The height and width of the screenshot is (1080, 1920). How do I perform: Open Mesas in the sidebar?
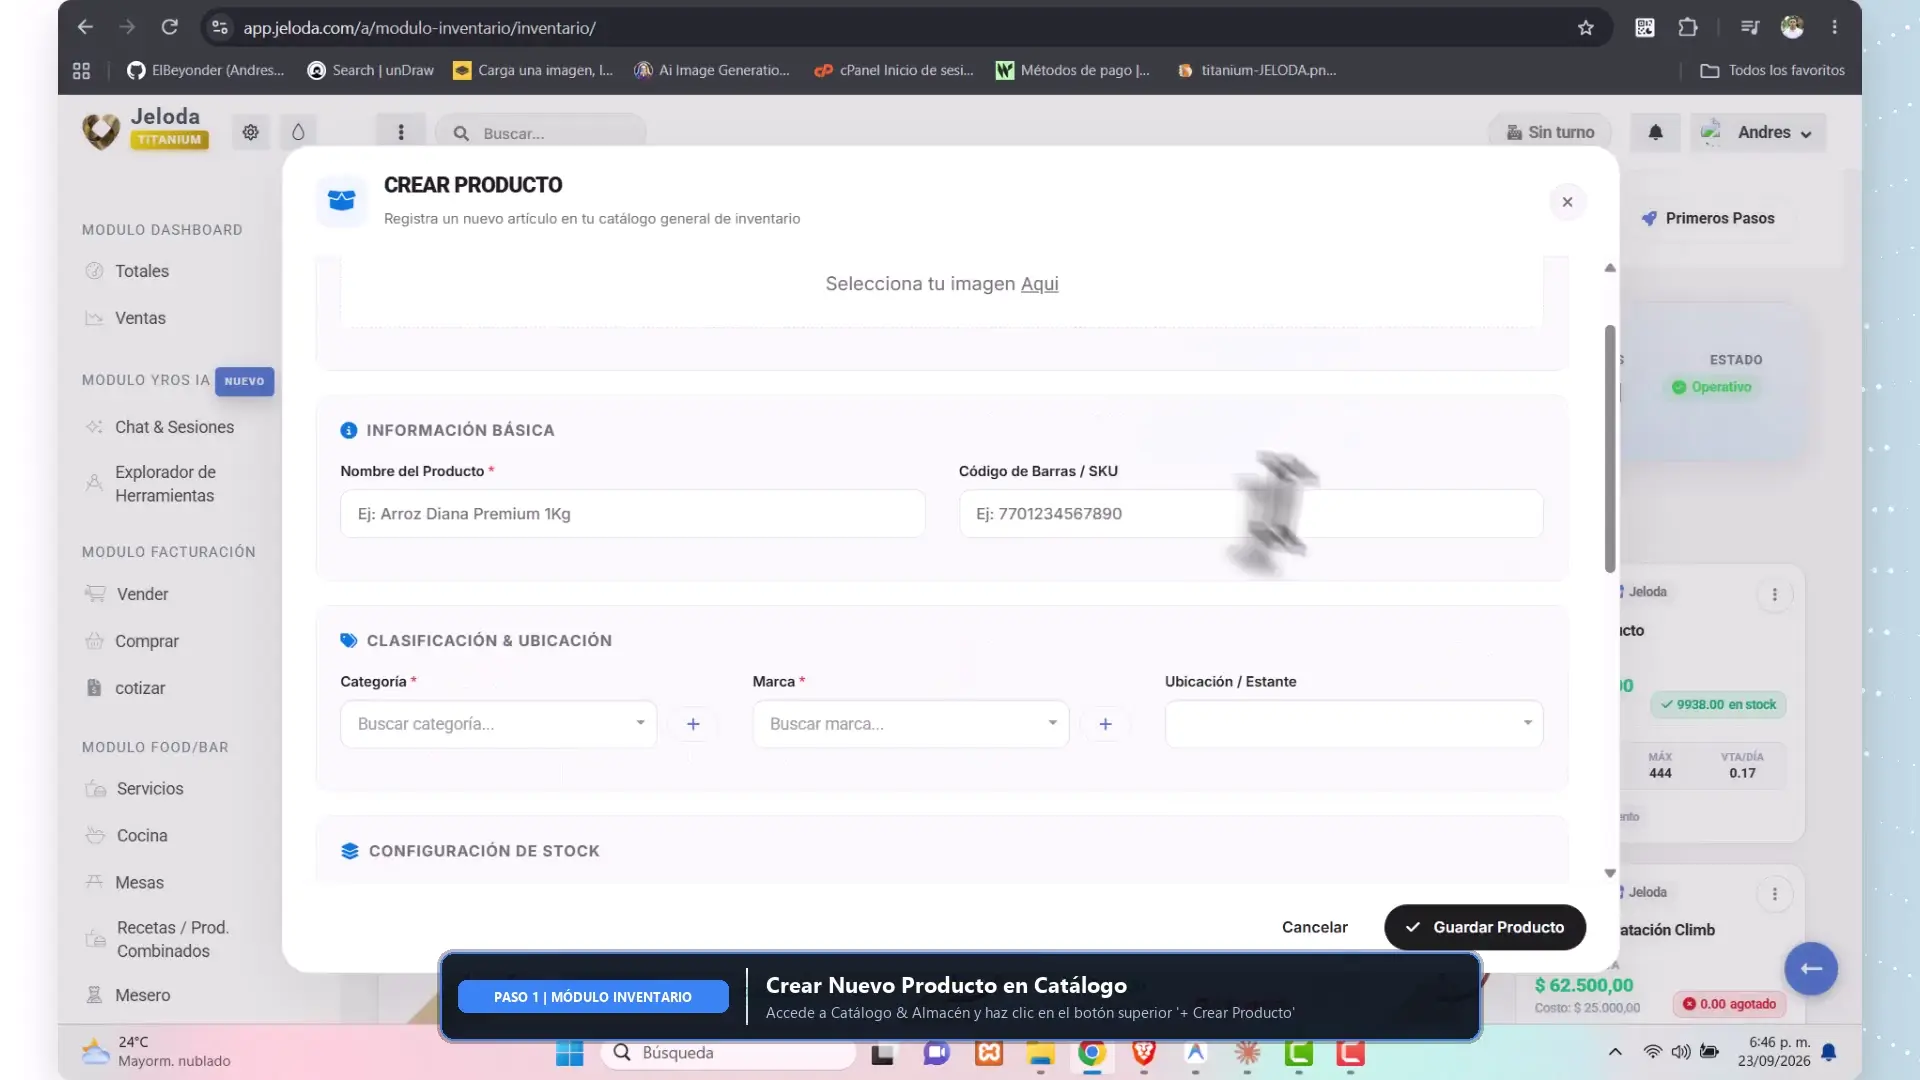click(139, 883)
